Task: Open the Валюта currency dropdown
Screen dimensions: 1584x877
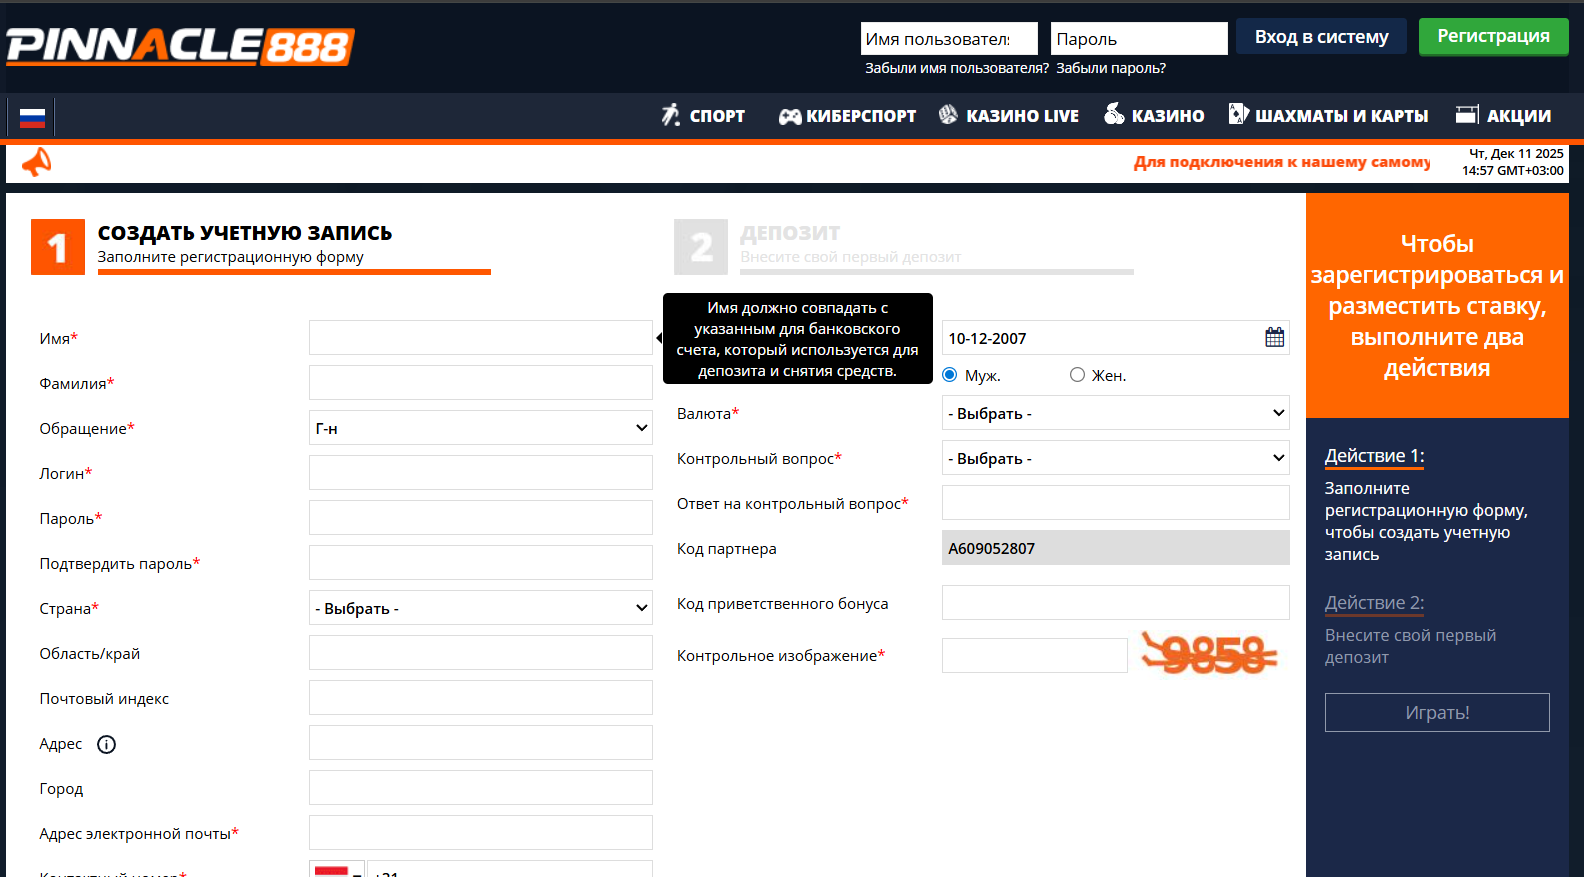Action: click(x=1115, y=413)
